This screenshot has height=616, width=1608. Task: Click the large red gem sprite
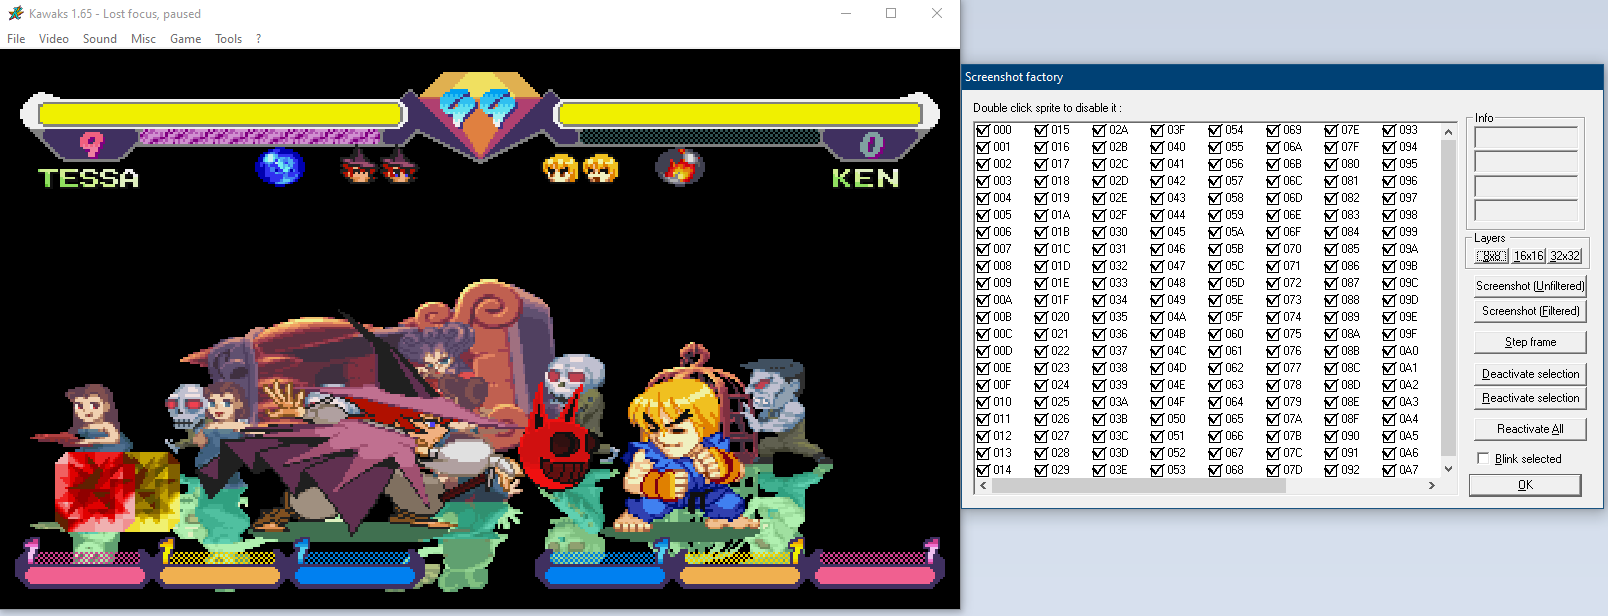pyautogui.click(x=95, y=490)
